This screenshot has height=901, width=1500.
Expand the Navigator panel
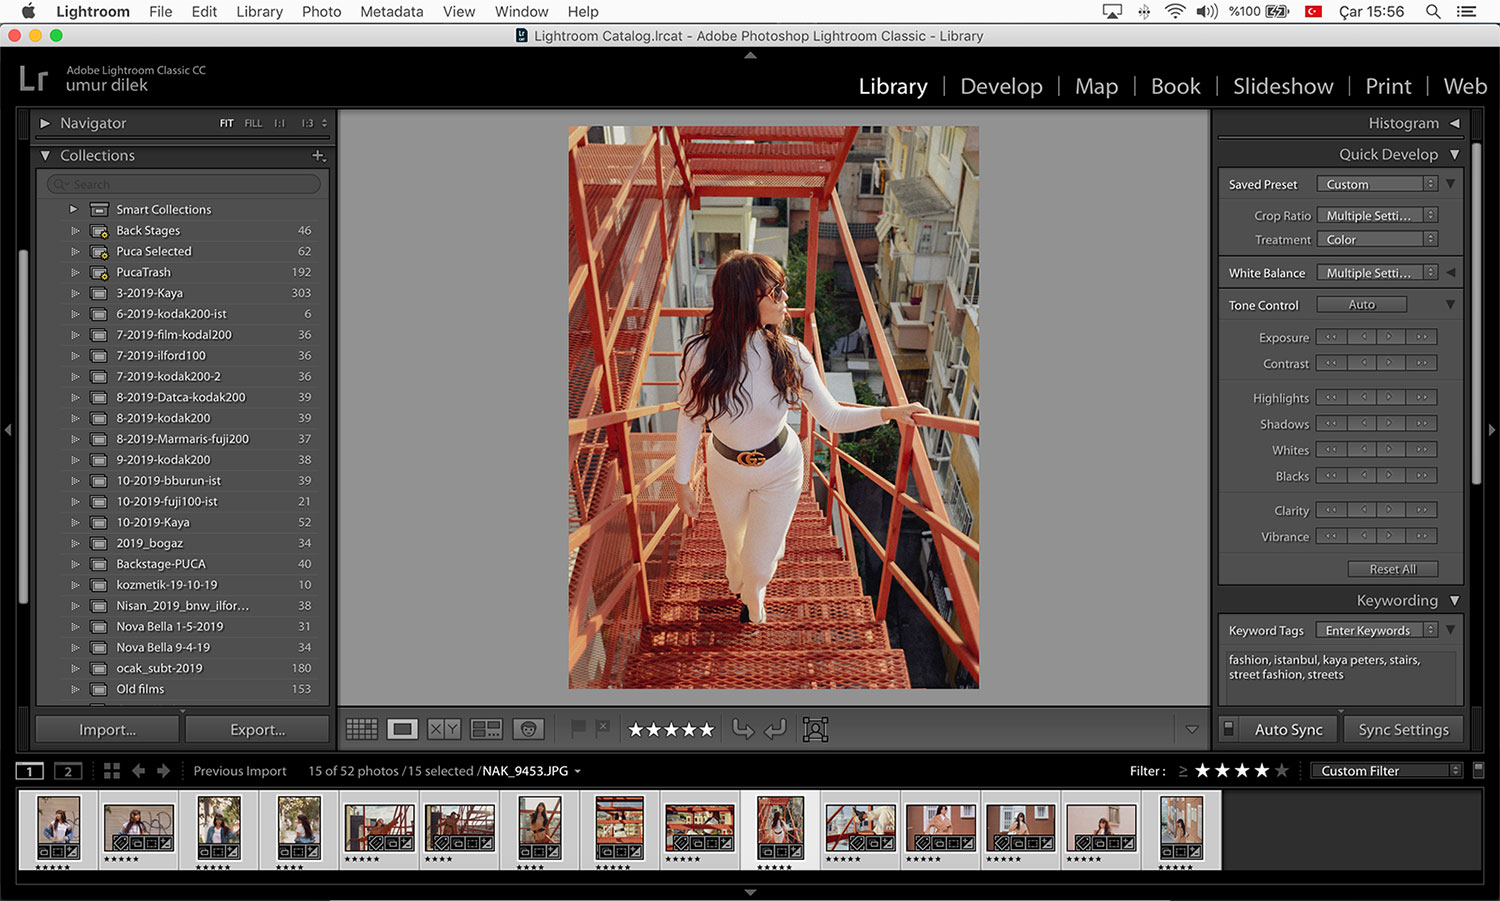45,123
